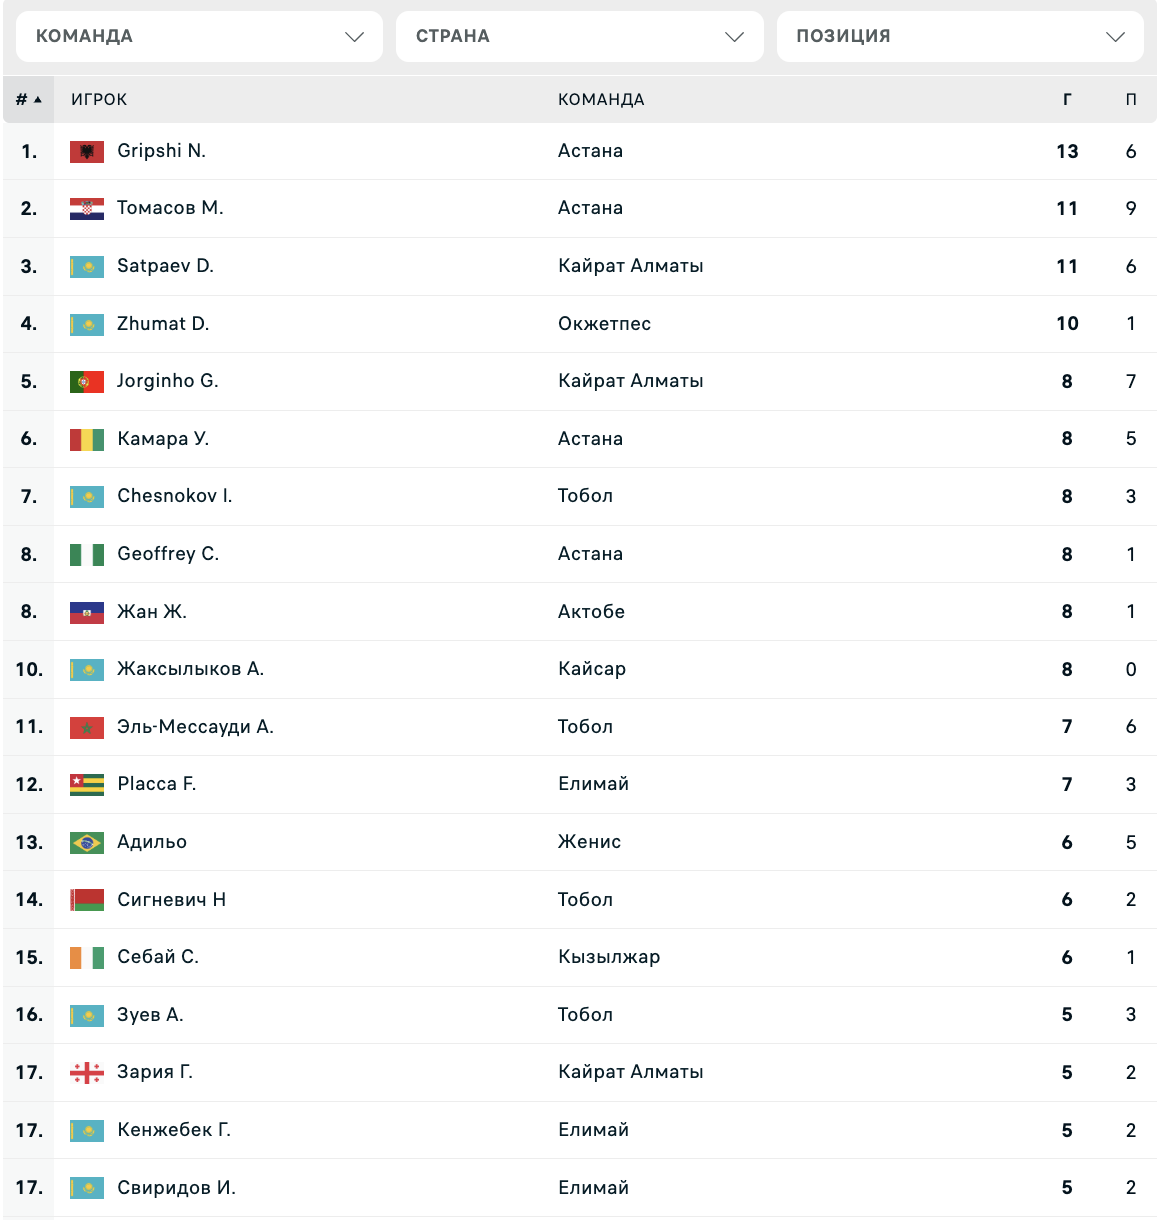Click the Croatian flag beside Томасов М.
Image resolution: width=1162 pixels, height=1220 pixels.
pyautogui.click(x=87, y=209)
